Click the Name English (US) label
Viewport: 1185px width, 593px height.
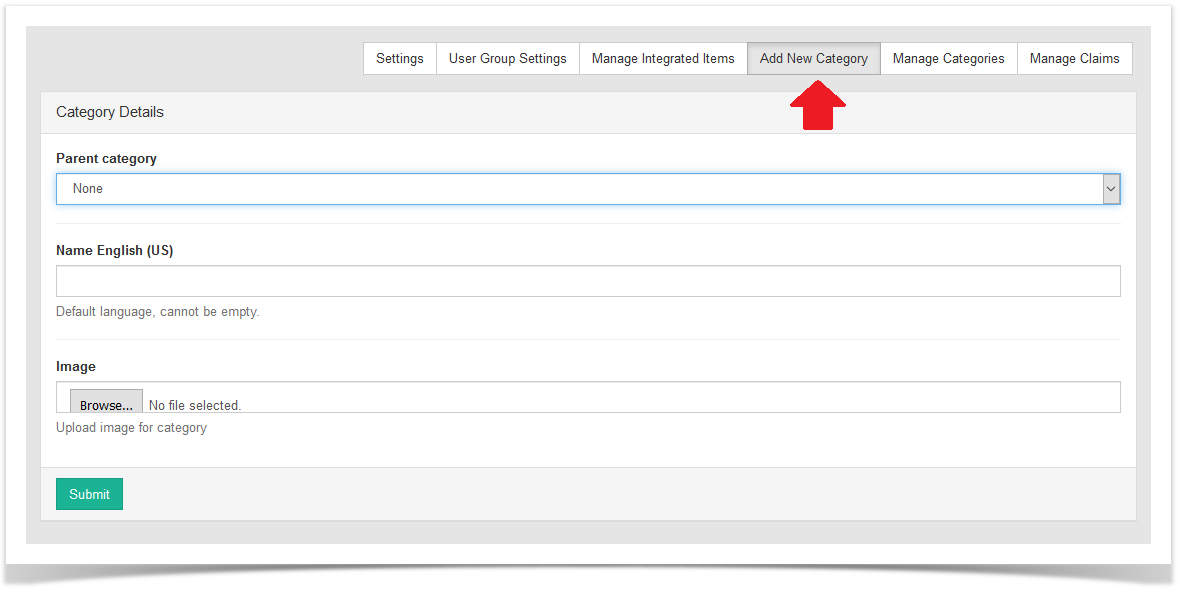(x=114, y=250)
